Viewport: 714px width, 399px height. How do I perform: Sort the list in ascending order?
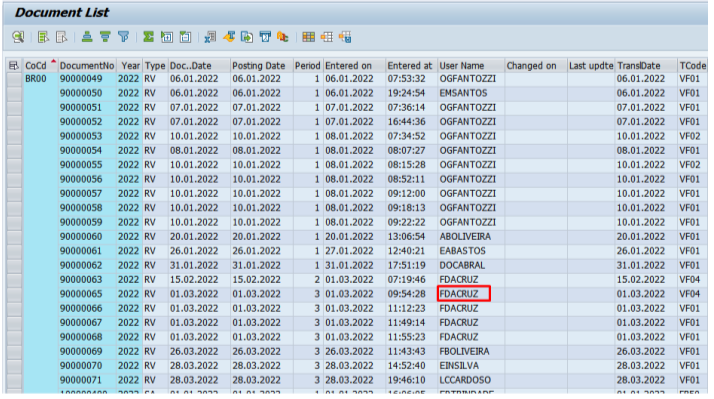click(87, 37)
